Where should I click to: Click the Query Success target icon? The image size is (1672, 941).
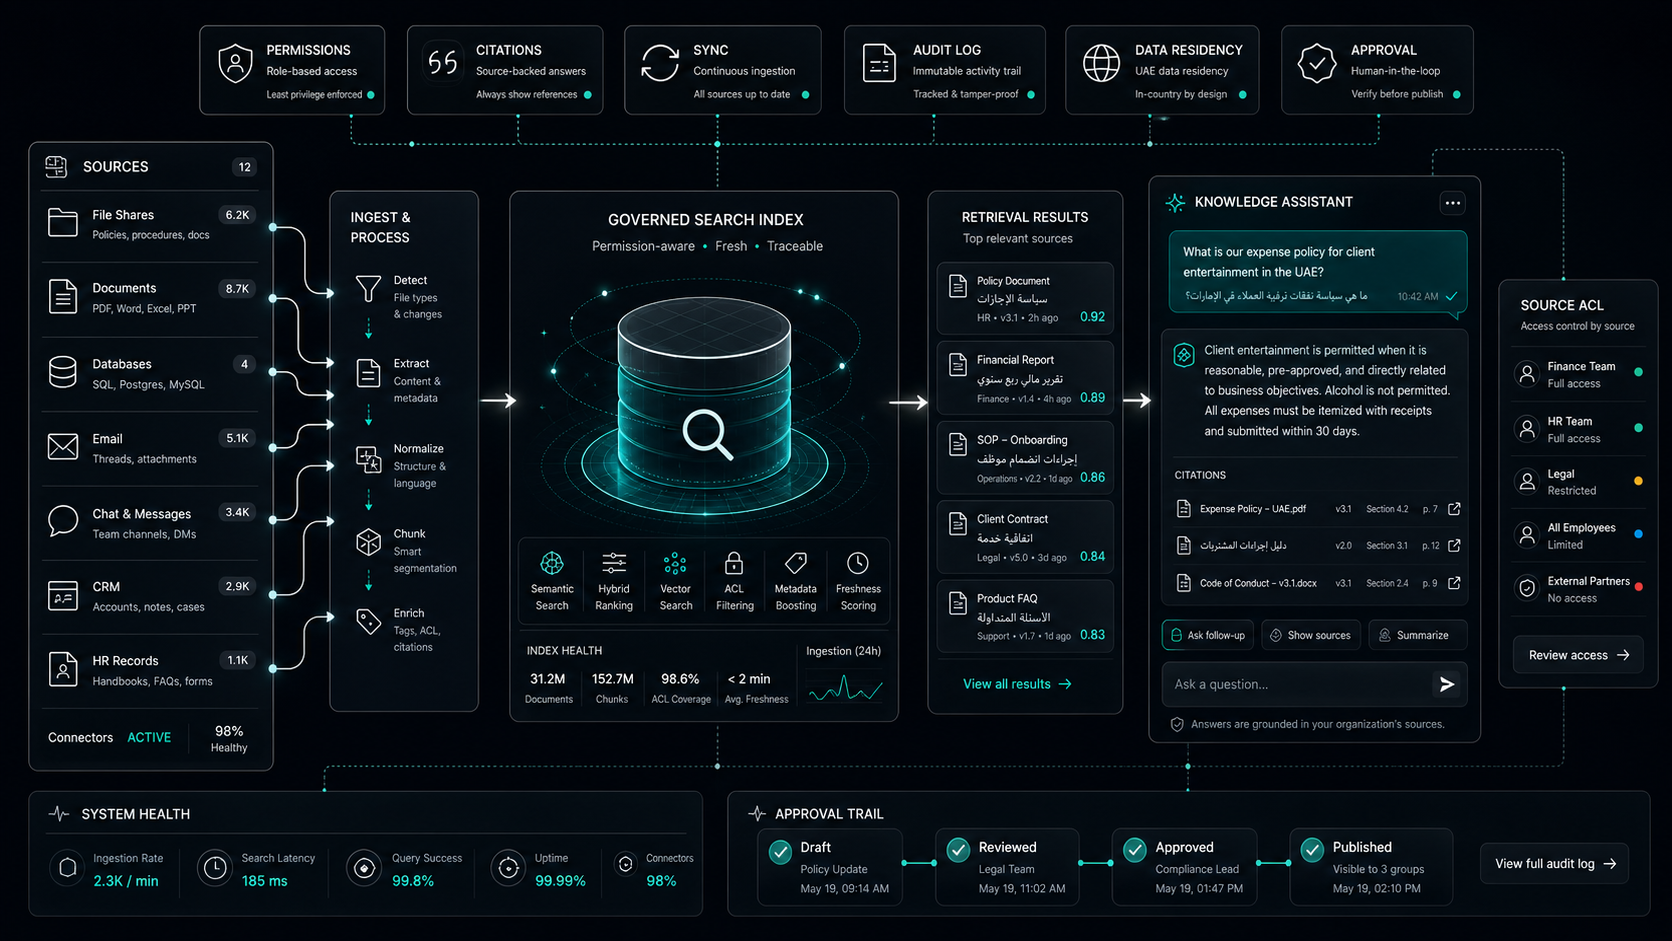coord(364,868)
